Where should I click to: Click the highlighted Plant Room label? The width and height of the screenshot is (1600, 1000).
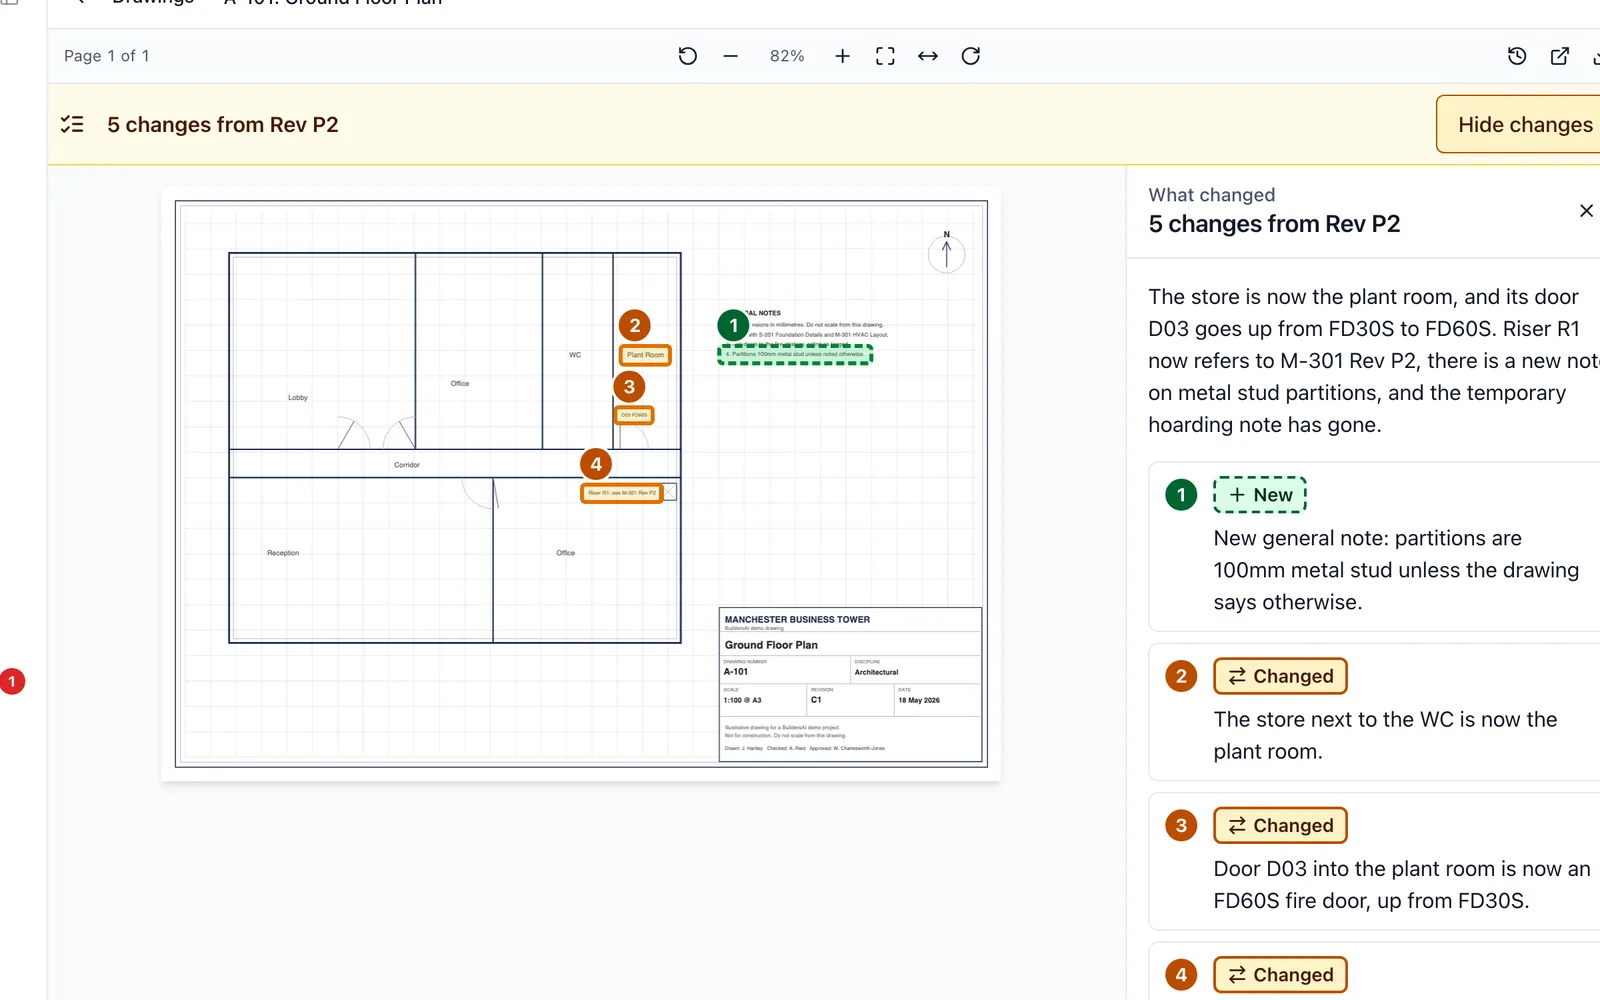(645, 355)
